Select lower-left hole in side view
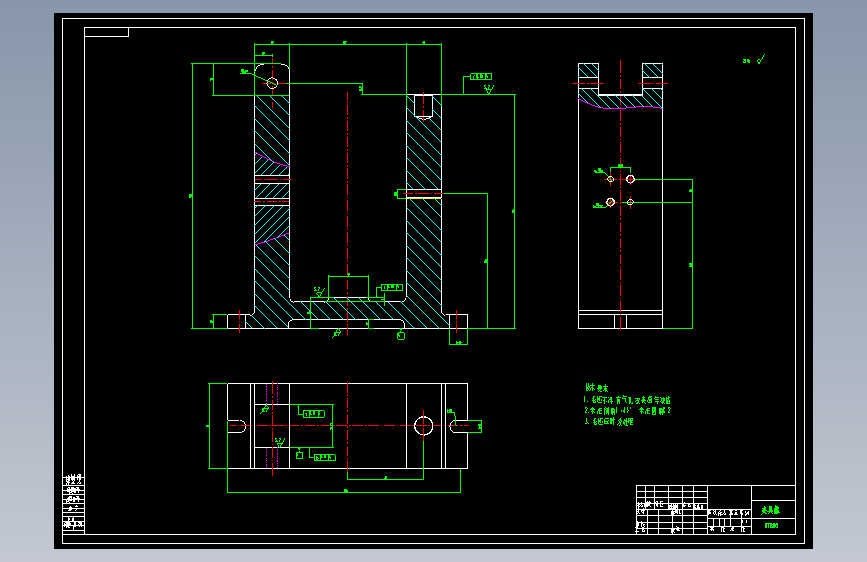This screenshot has width=867, height=562. [x=610, y=202]
